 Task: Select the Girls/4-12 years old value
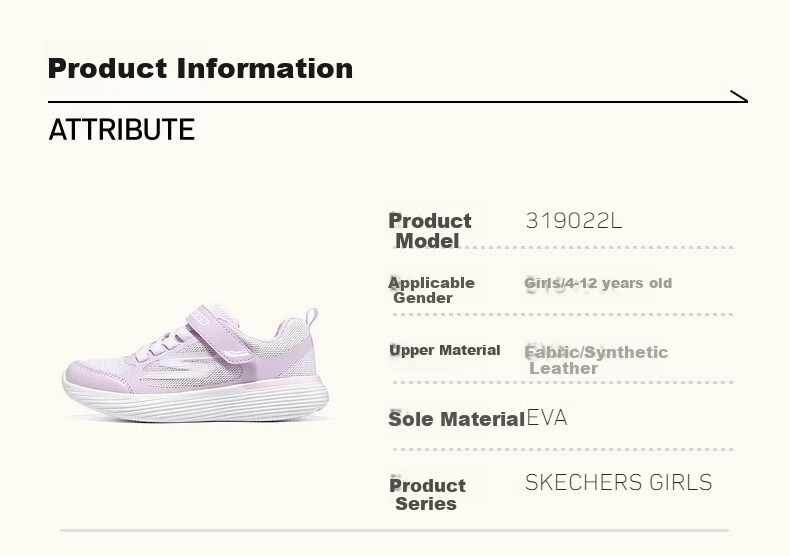click(598, 283)
